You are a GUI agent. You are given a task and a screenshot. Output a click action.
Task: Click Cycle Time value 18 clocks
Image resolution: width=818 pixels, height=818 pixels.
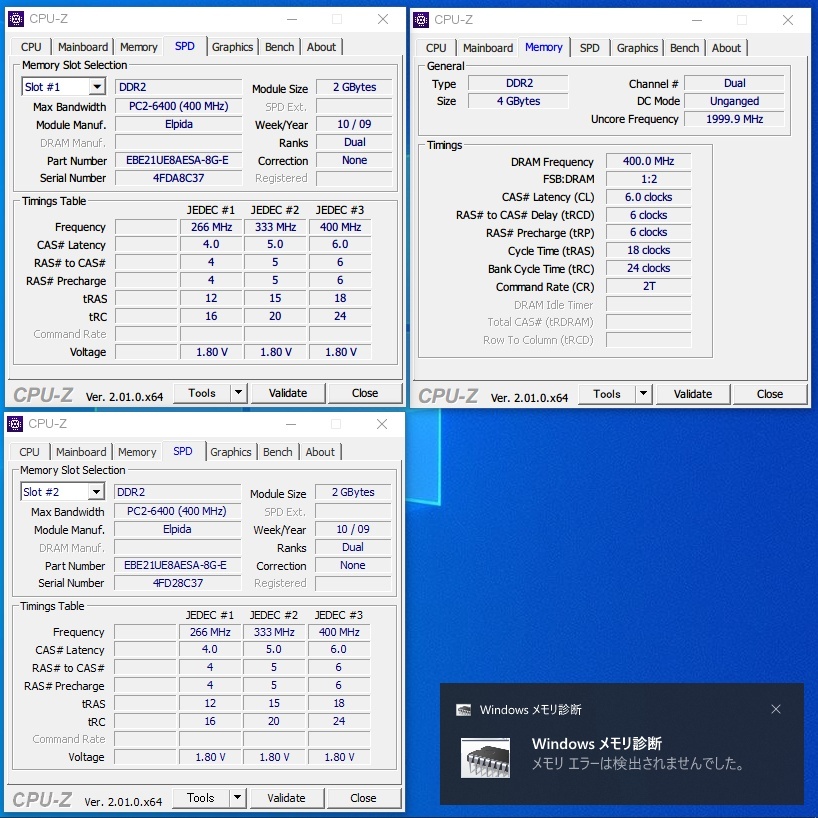648,250
